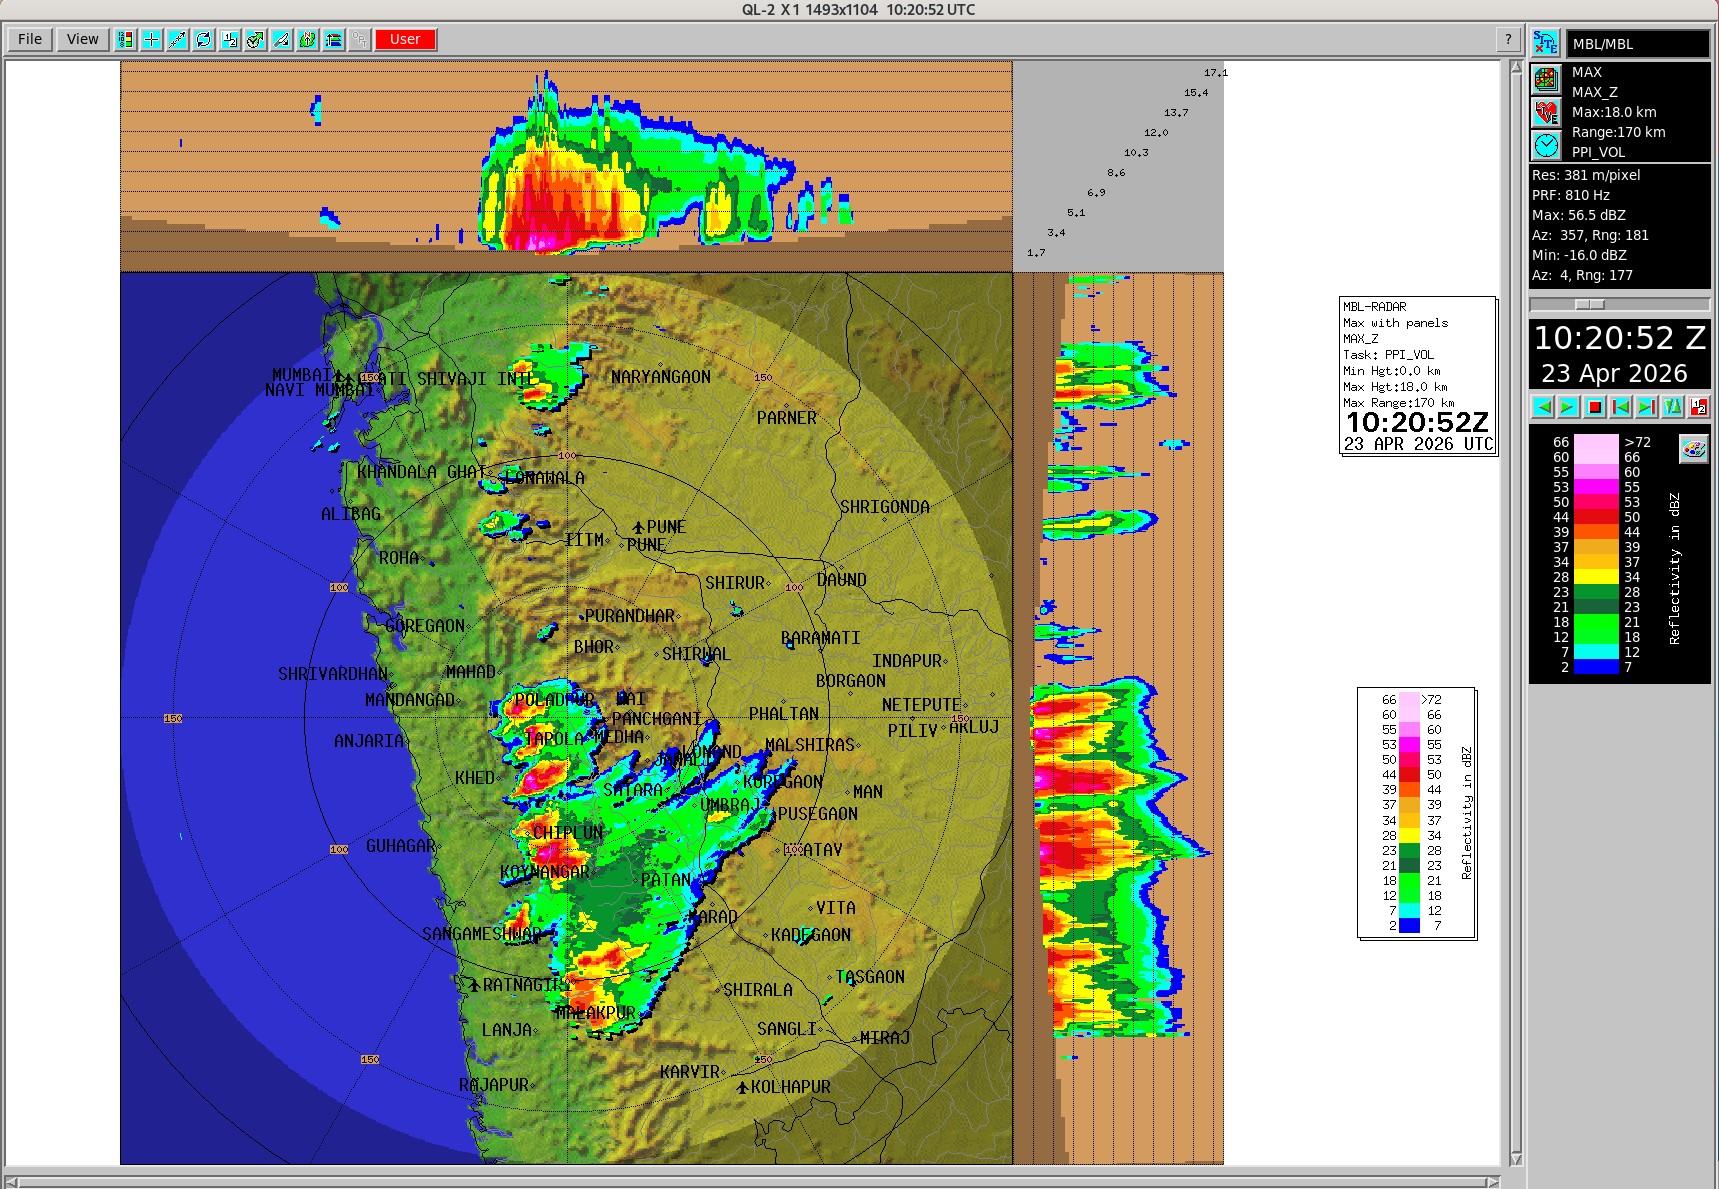
Task: Open the File menu
Action: (30, 39)
